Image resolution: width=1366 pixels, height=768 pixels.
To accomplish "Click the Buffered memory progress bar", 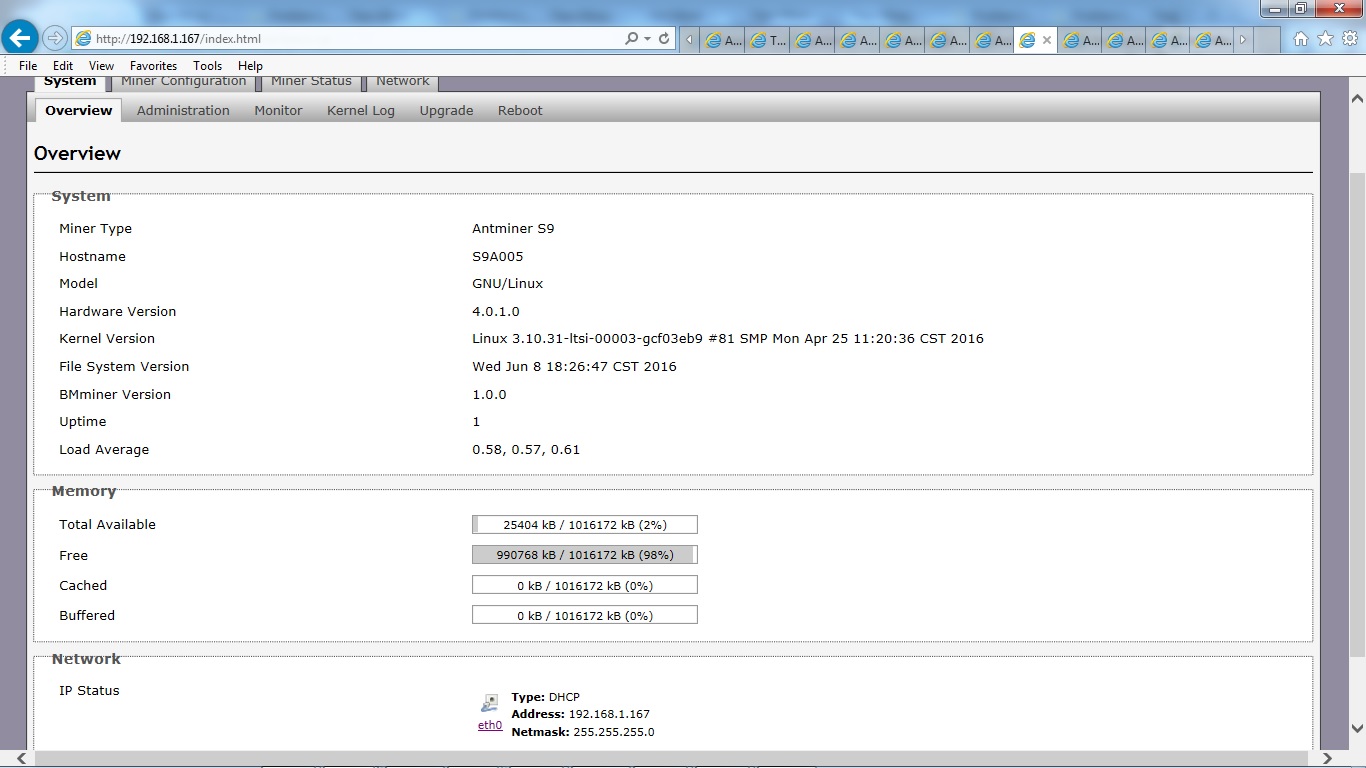I will click(x=585, y=615).
